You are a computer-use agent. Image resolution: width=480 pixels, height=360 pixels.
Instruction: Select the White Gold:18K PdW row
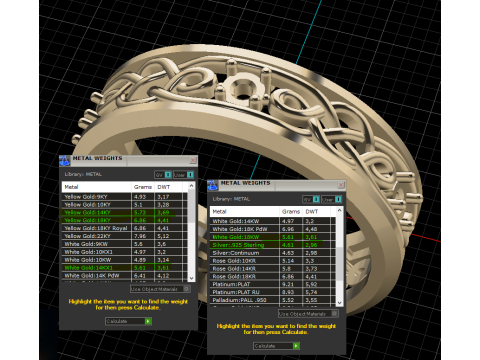click(x=273, y=229)
